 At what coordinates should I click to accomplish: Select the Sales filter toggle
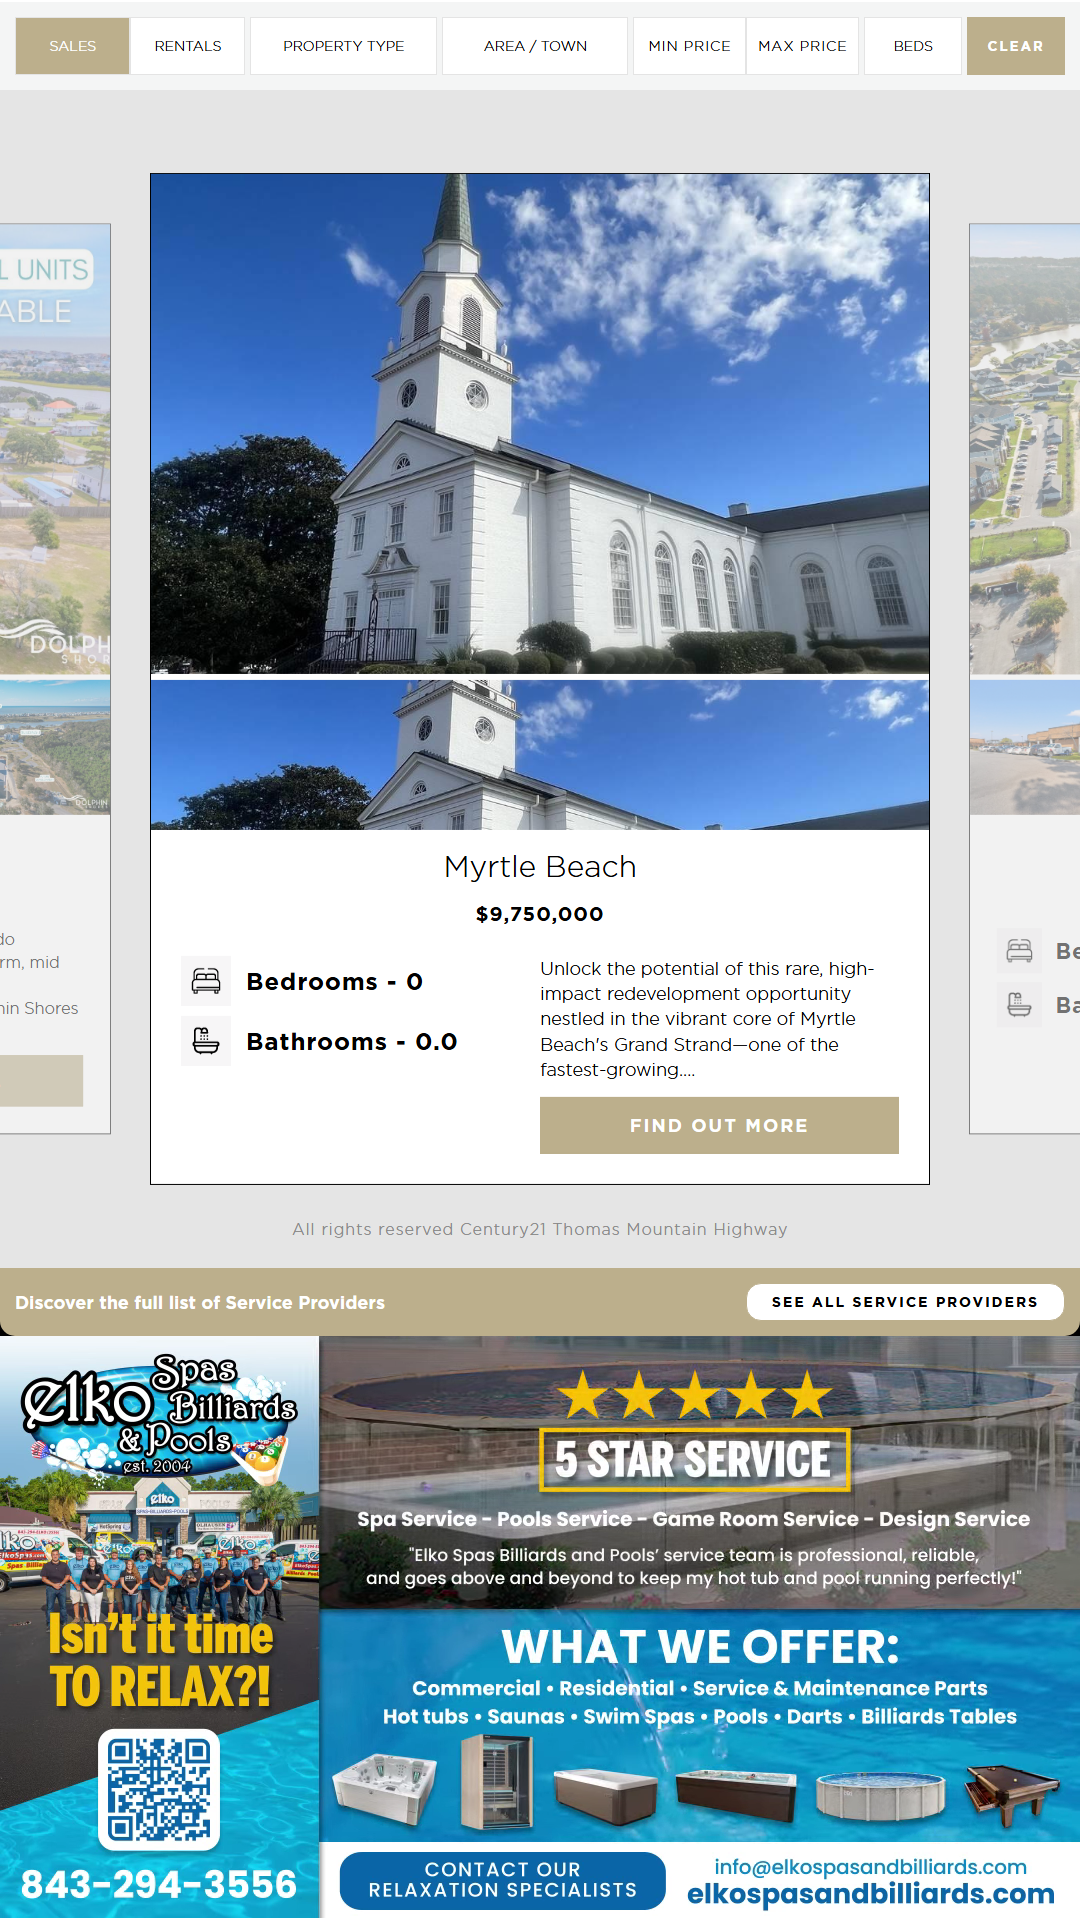pos(72,46)
